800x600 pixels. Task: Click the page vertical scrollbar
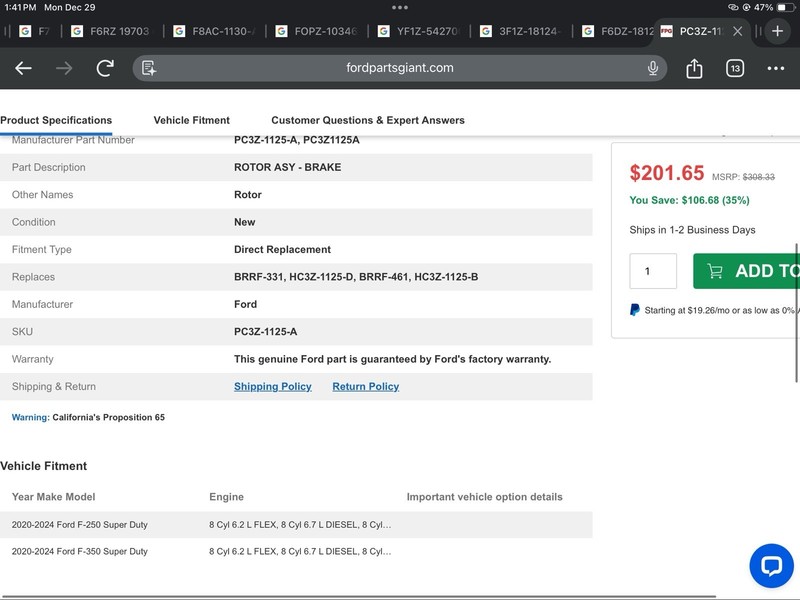(x=796, y=313)
